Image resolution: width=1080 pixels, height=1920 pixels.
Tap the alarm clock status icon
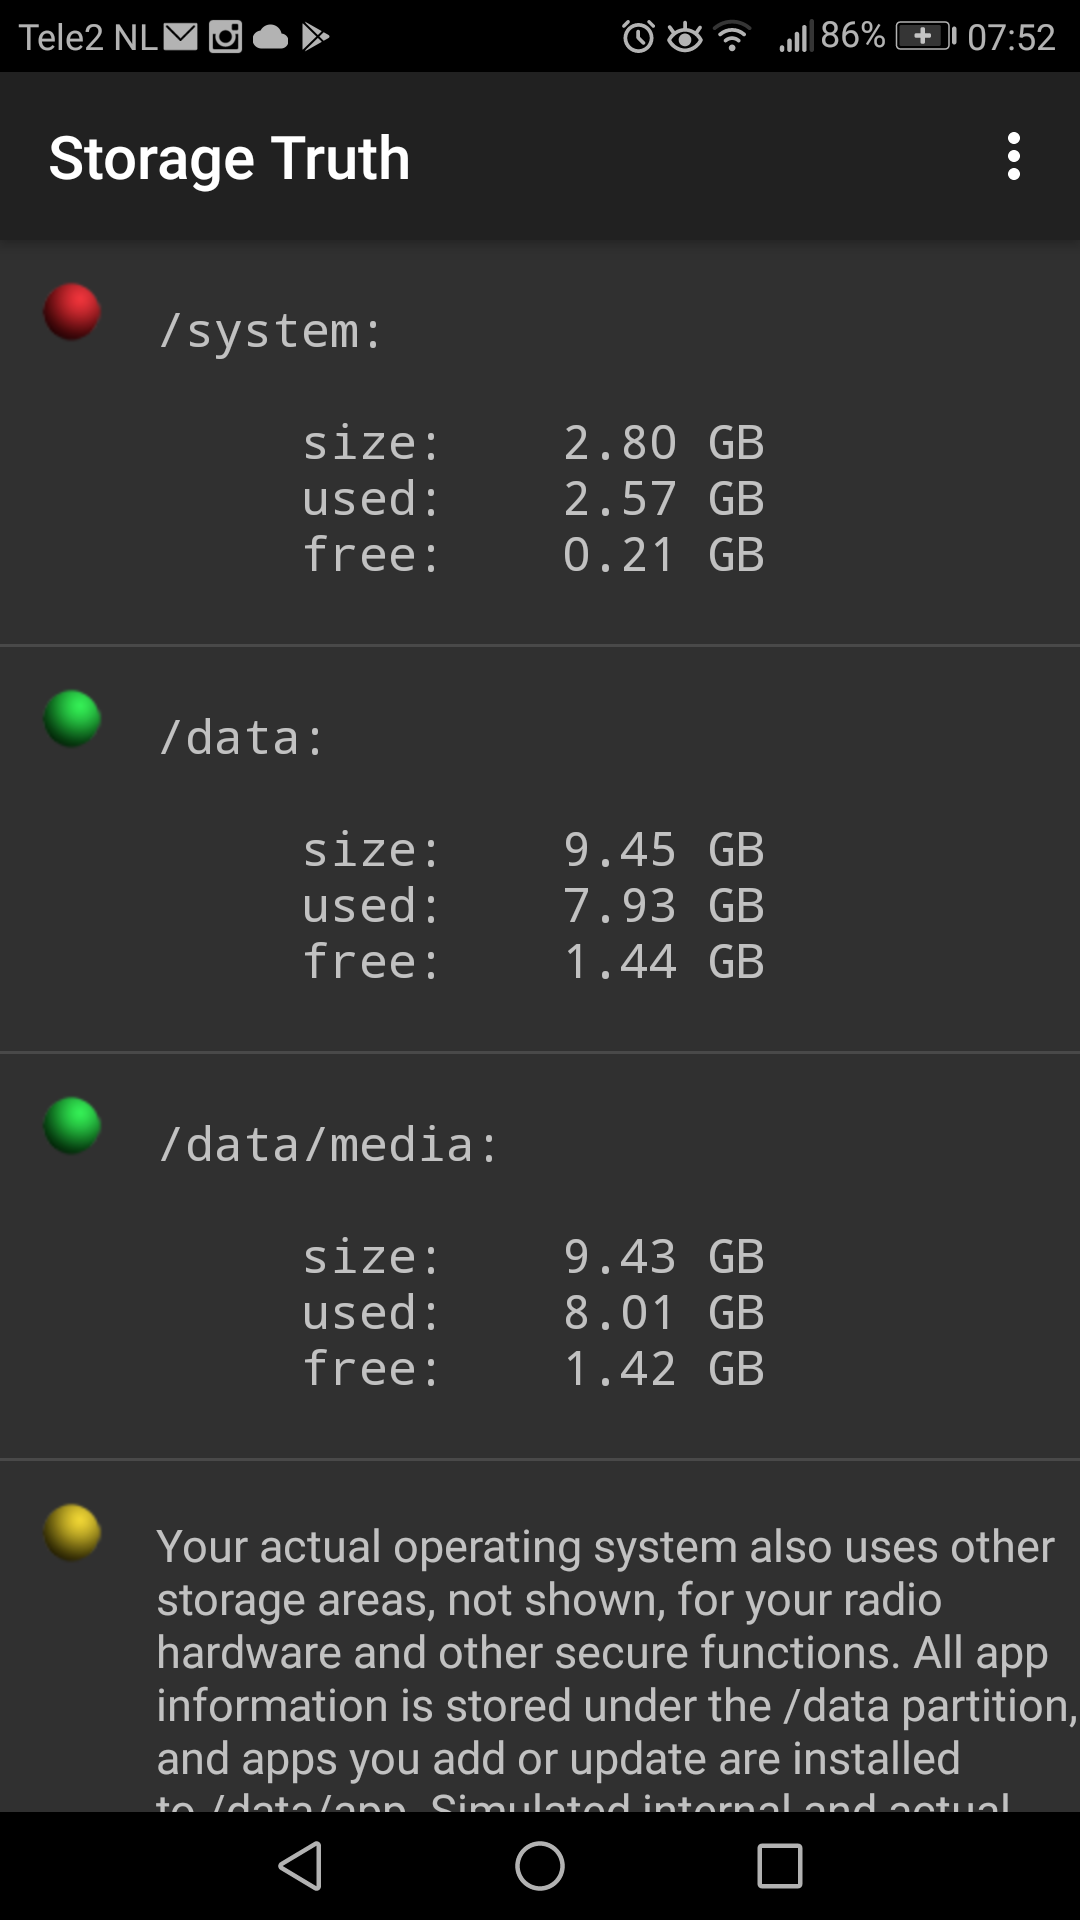638,38
